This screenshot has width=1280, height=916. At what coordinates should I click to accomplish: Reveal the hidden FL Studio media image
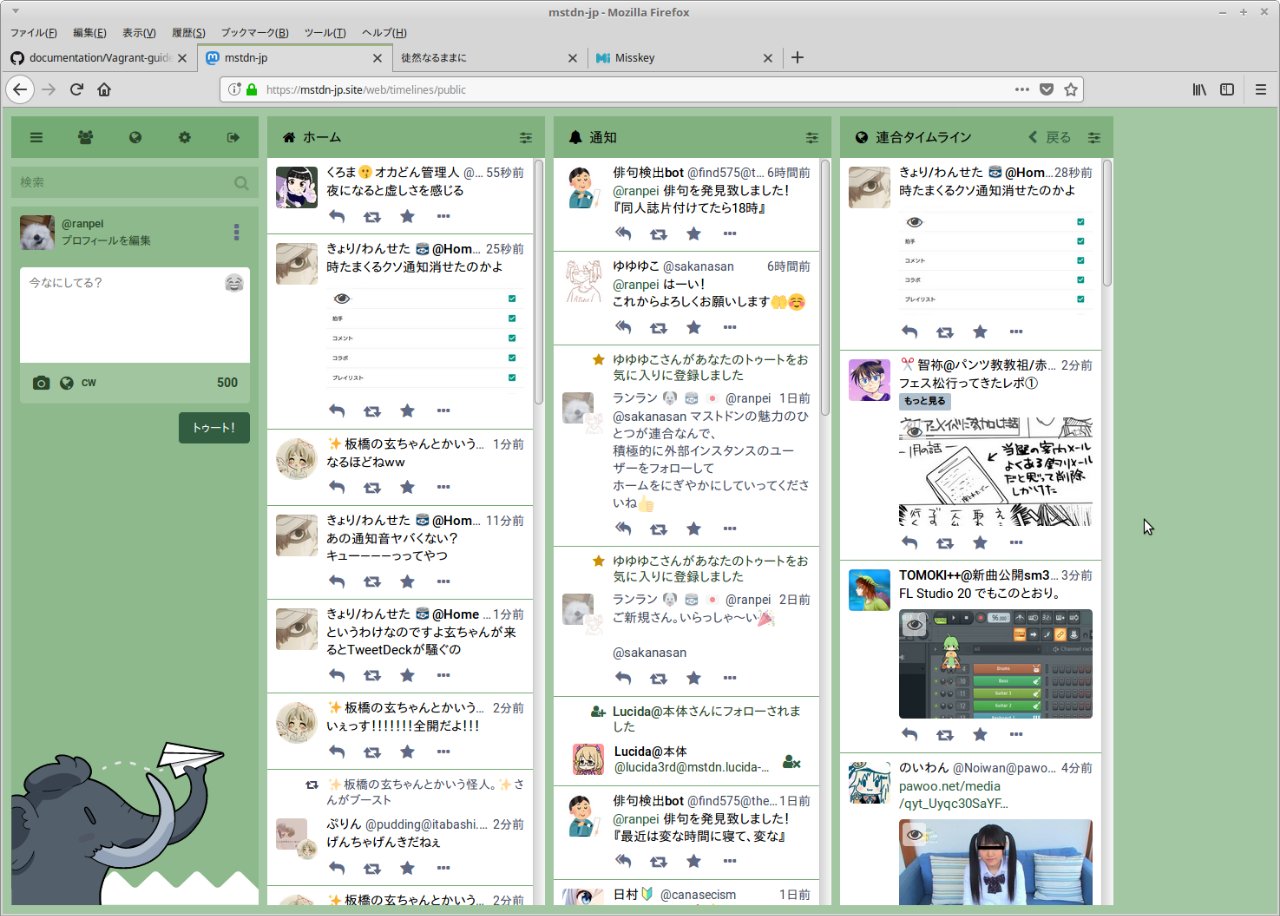point(914,625)
